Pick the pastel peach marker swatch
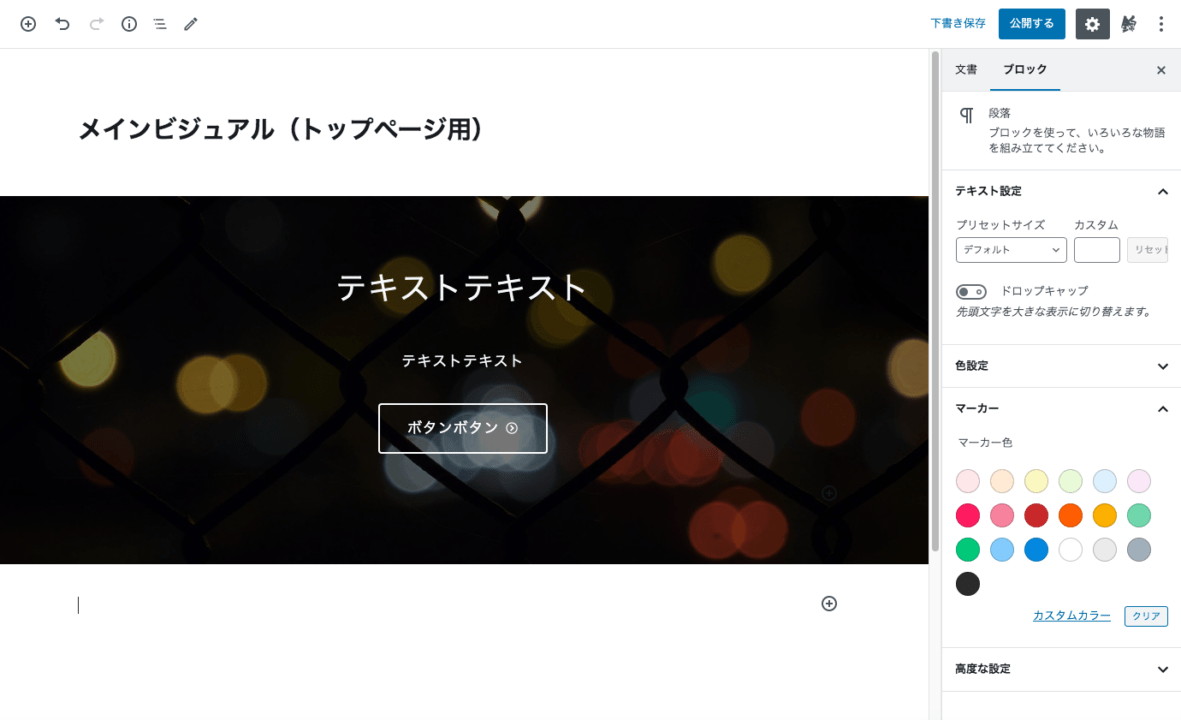The height and width of the screenshot is (720, 1181). [x=1002, y=481]
